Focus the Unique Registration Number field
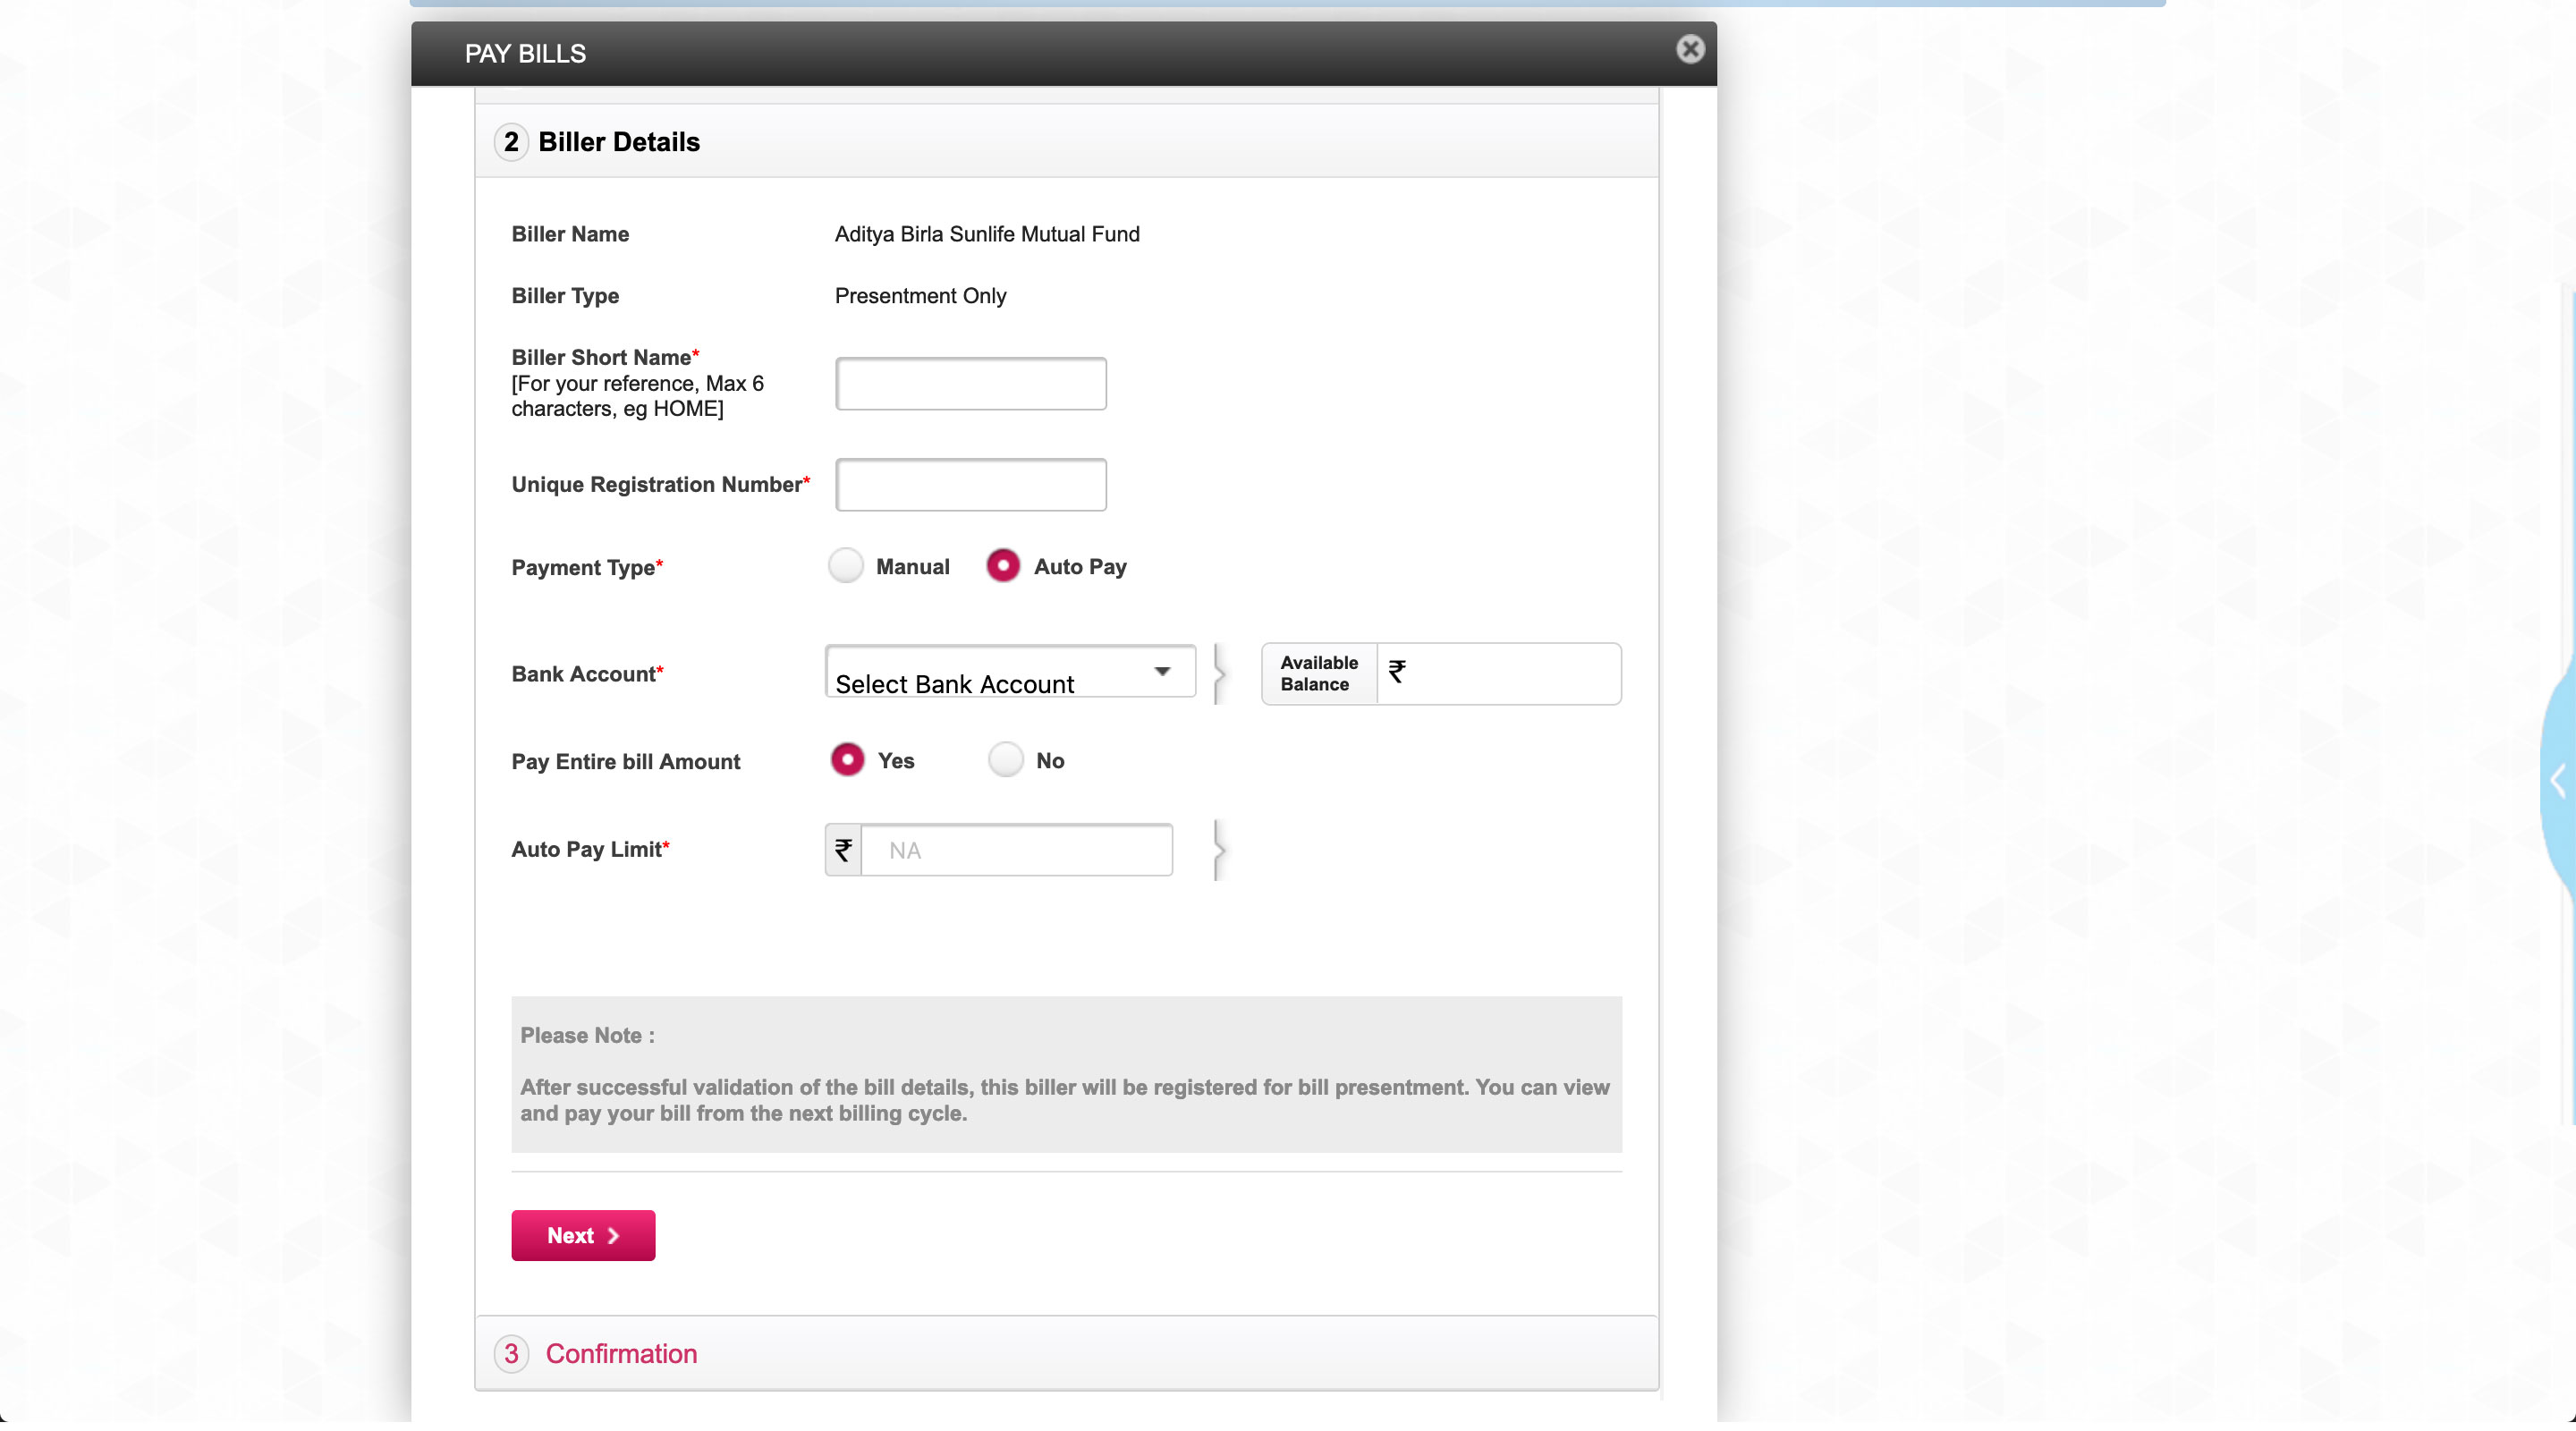Viewport: 2576px width, 1431px height. coord(970,485)
